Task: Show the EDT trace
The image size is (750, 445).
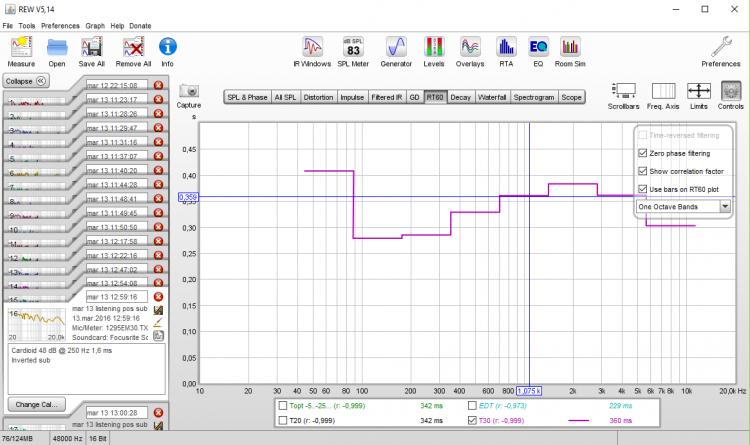Action: click(x=472, y=406)
